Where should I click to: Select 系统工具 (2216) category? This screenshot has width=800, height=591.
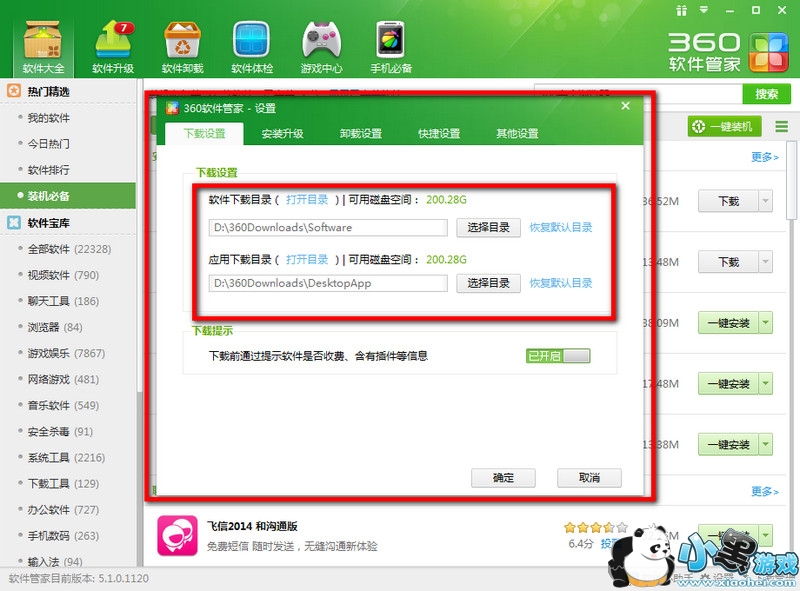(x=68, y=457)
